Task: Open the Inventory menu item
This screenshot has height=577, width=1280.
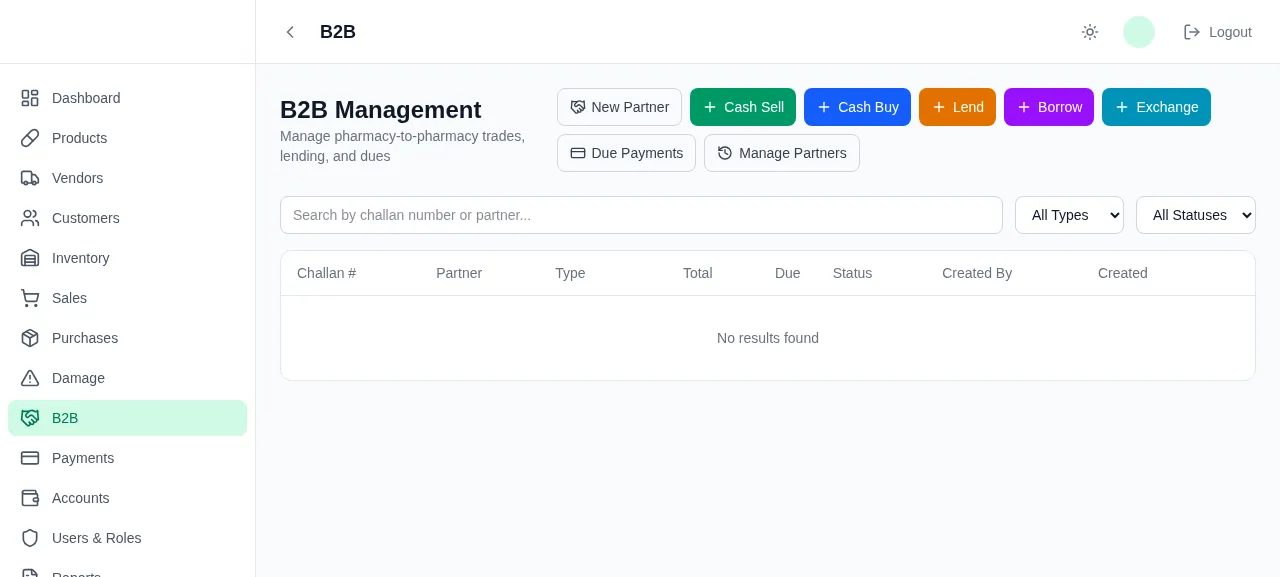Action: tap(127, 258)
